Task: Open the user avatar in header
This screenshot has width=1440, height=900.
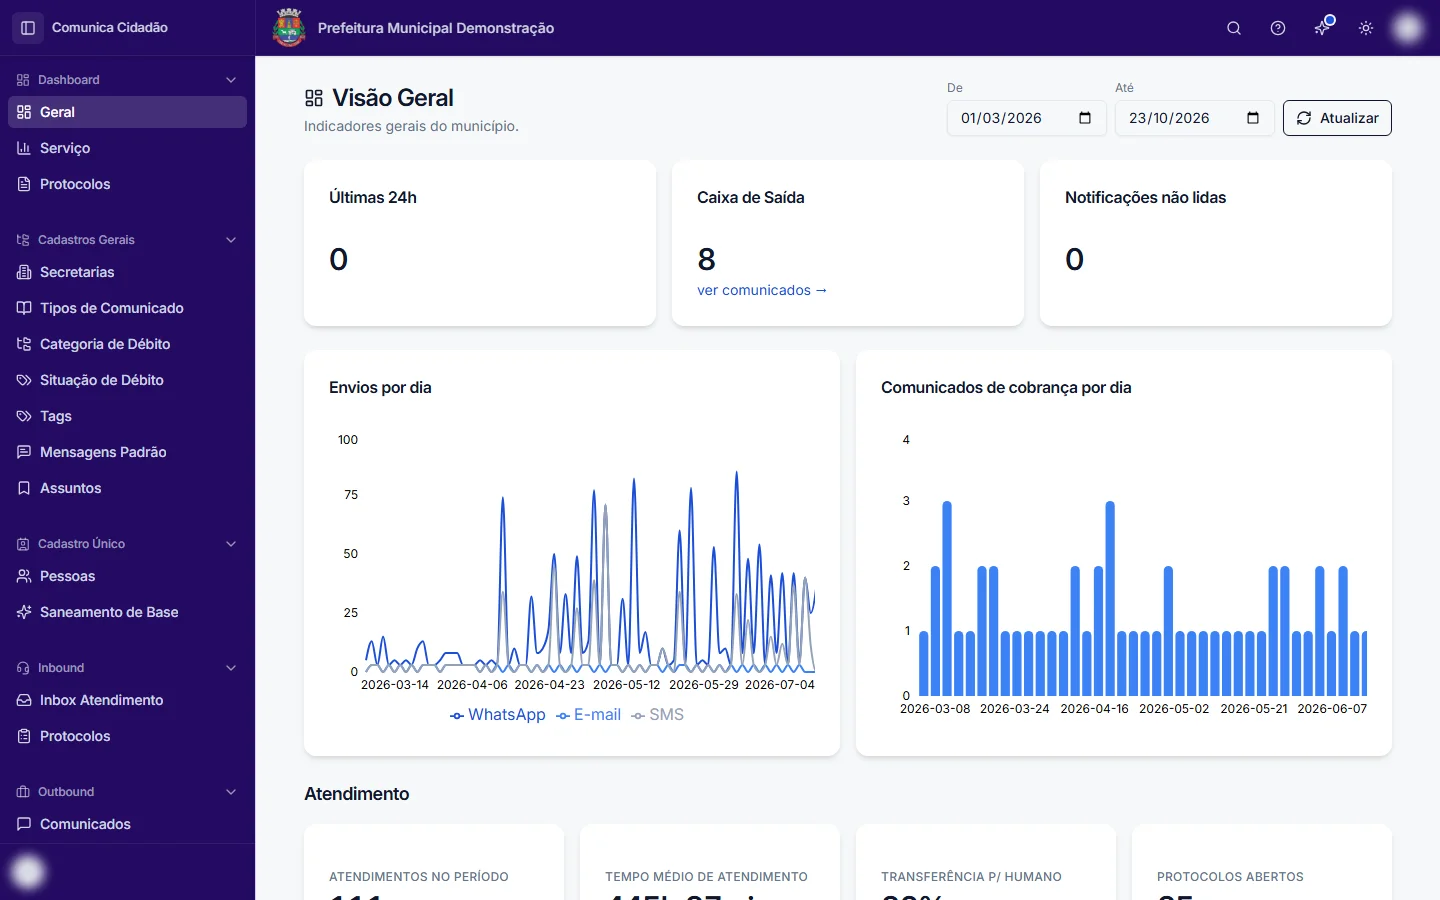Action: tap(1408, 28)
